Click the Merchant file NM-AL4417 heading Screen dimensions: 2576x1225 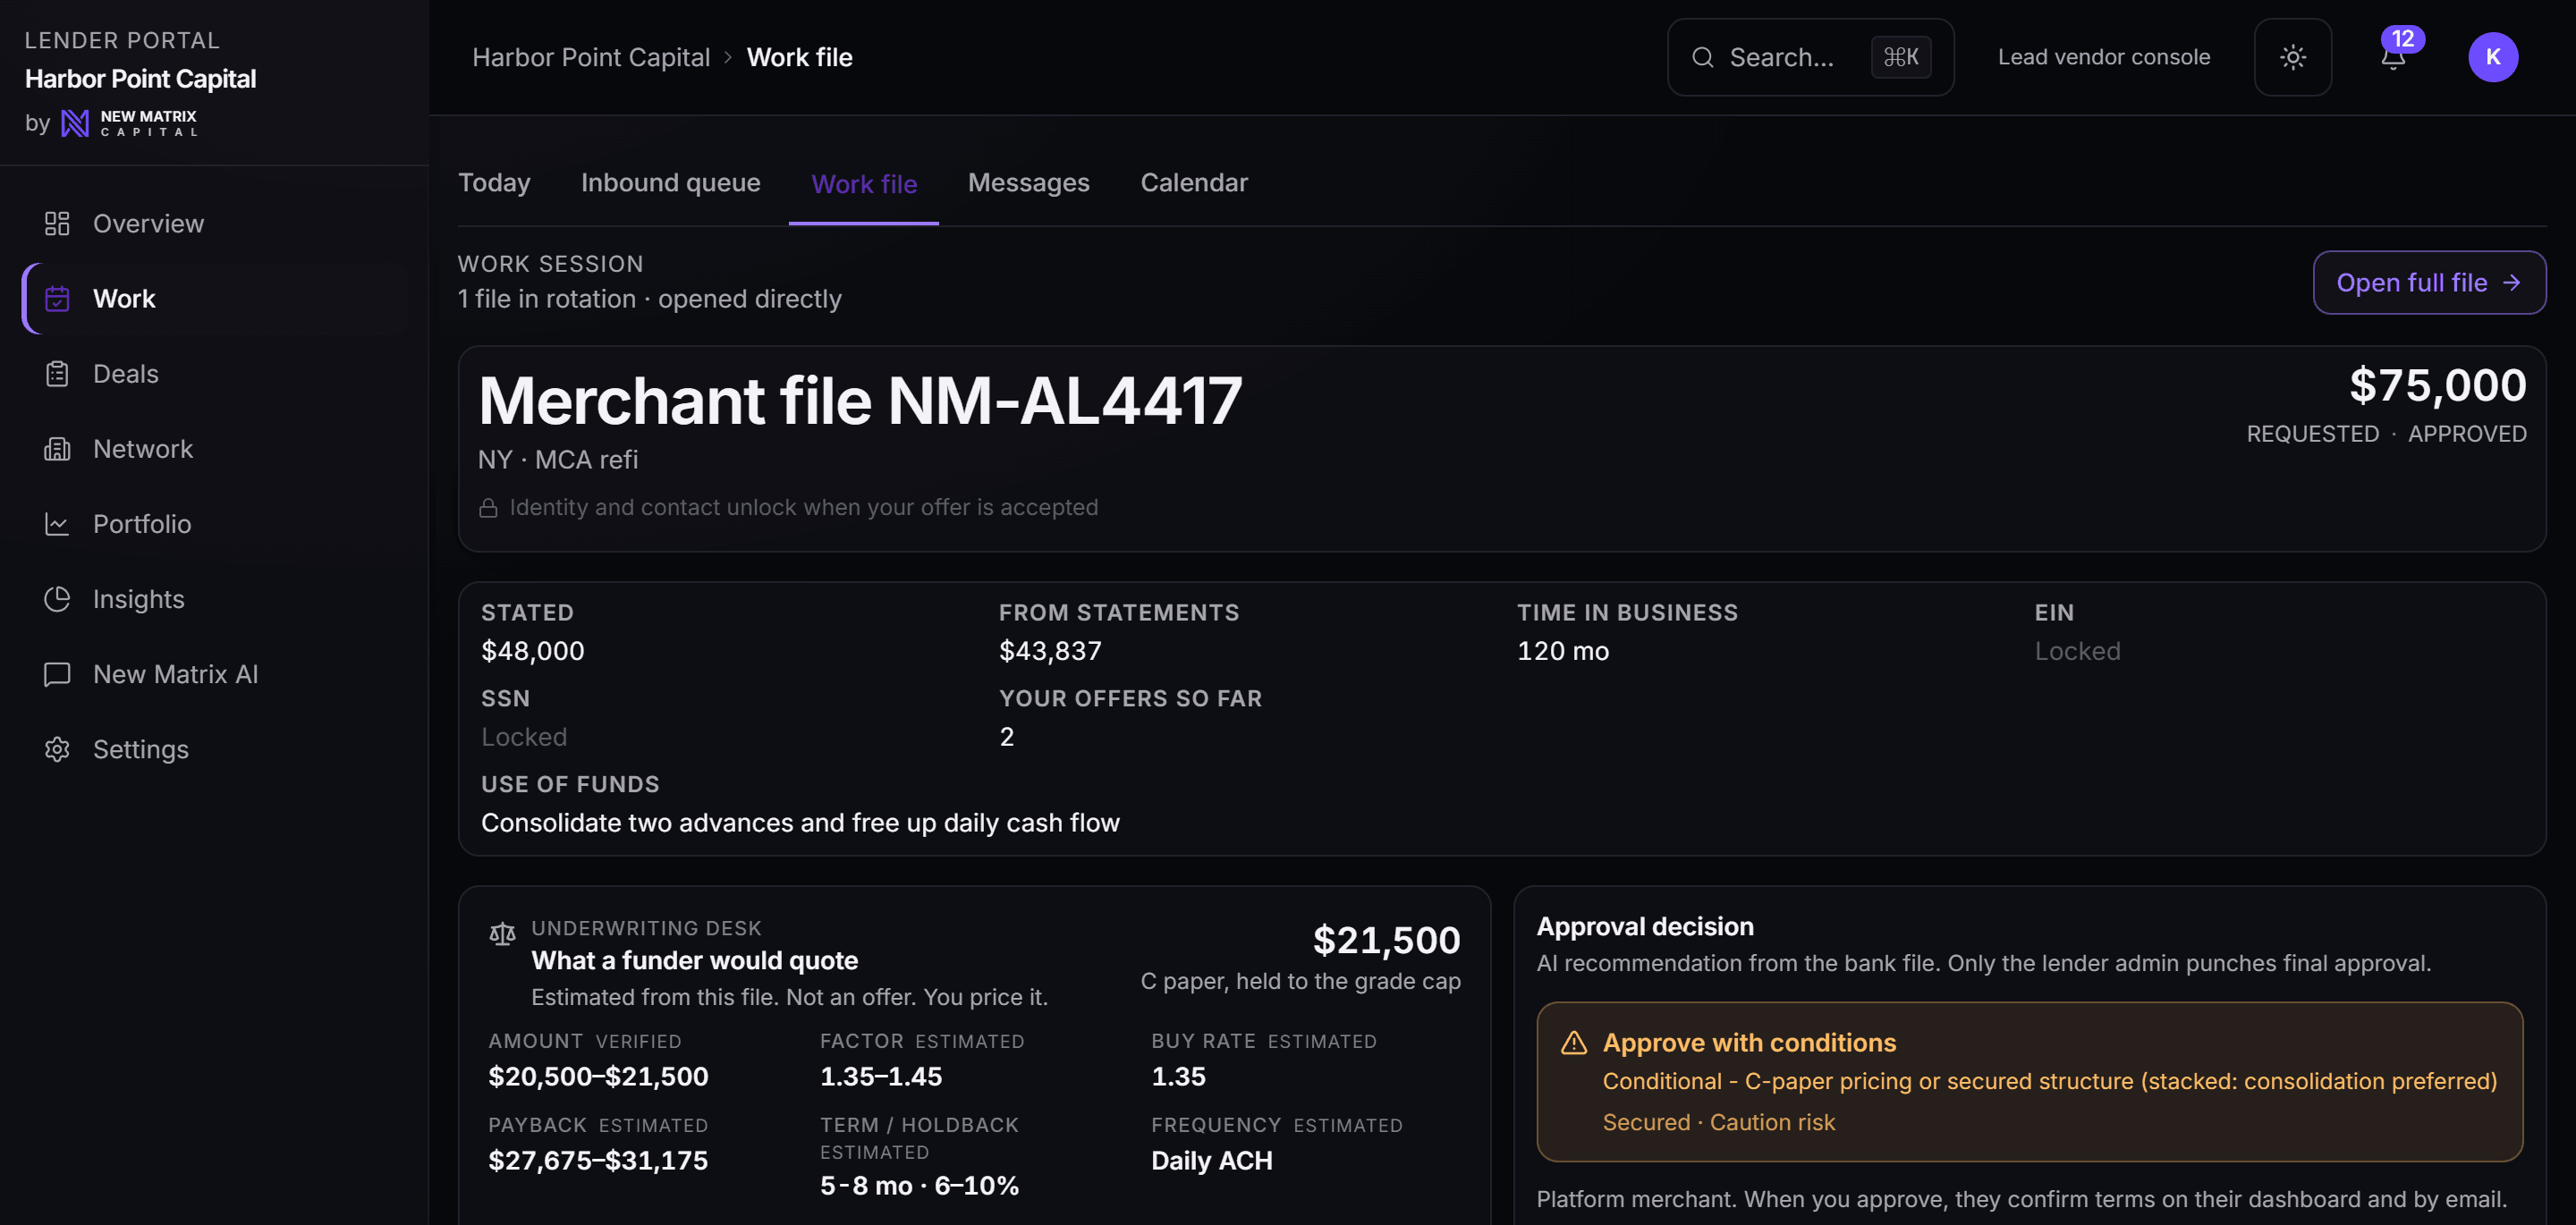pos(860,401)
